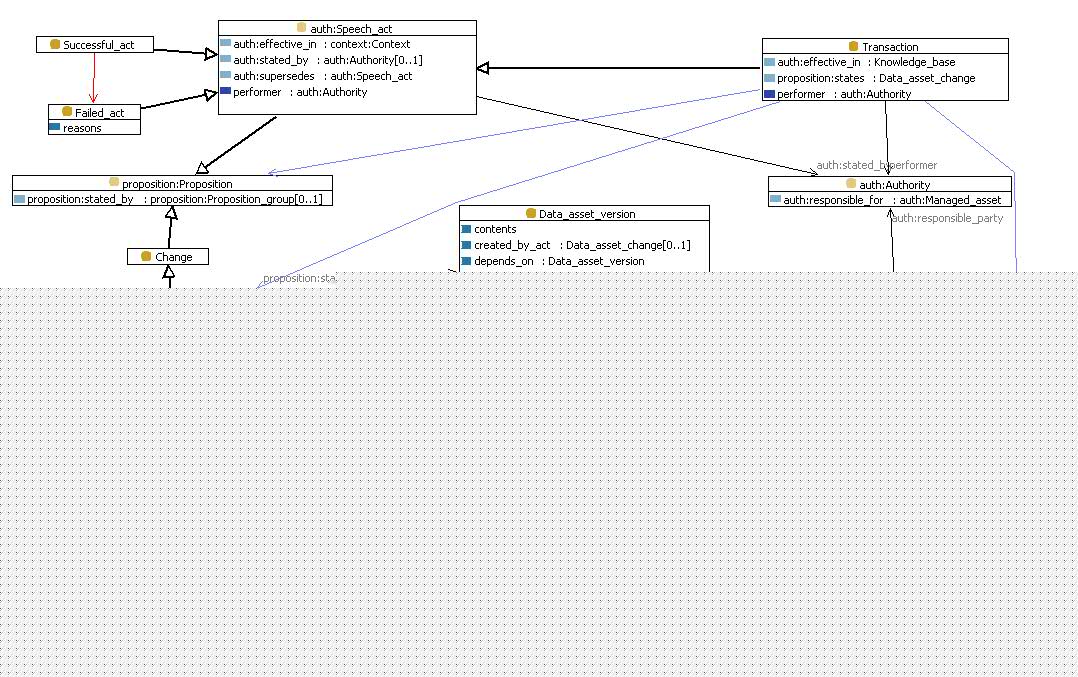
Task: Click the performer property icon in Speech_act
Action: click(226, 91)
